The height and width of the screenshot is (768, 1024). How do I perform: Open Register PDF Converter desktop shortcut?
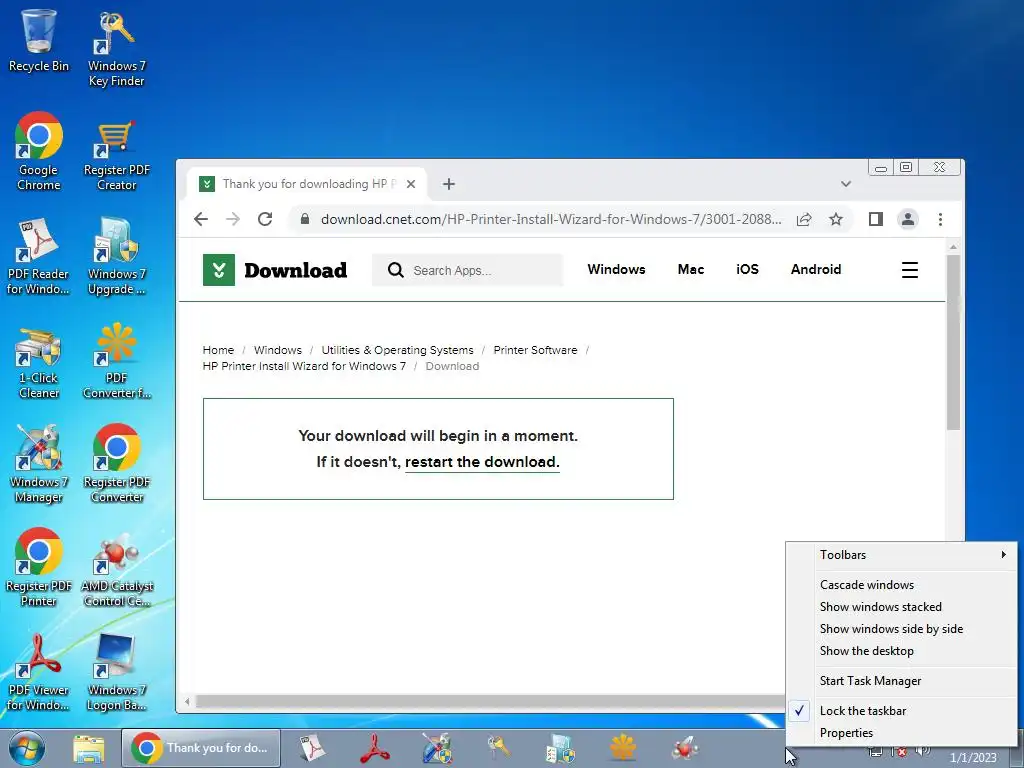click(x=116, y=464)
